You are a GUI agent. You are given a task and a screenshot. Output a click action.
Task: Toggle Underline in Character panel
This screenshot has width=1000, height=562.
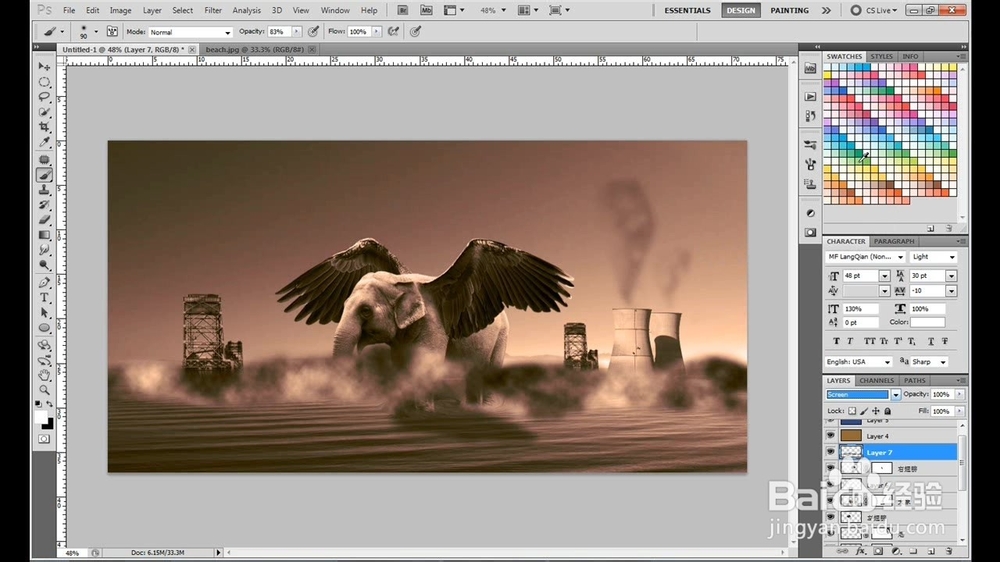click(930, 341)
